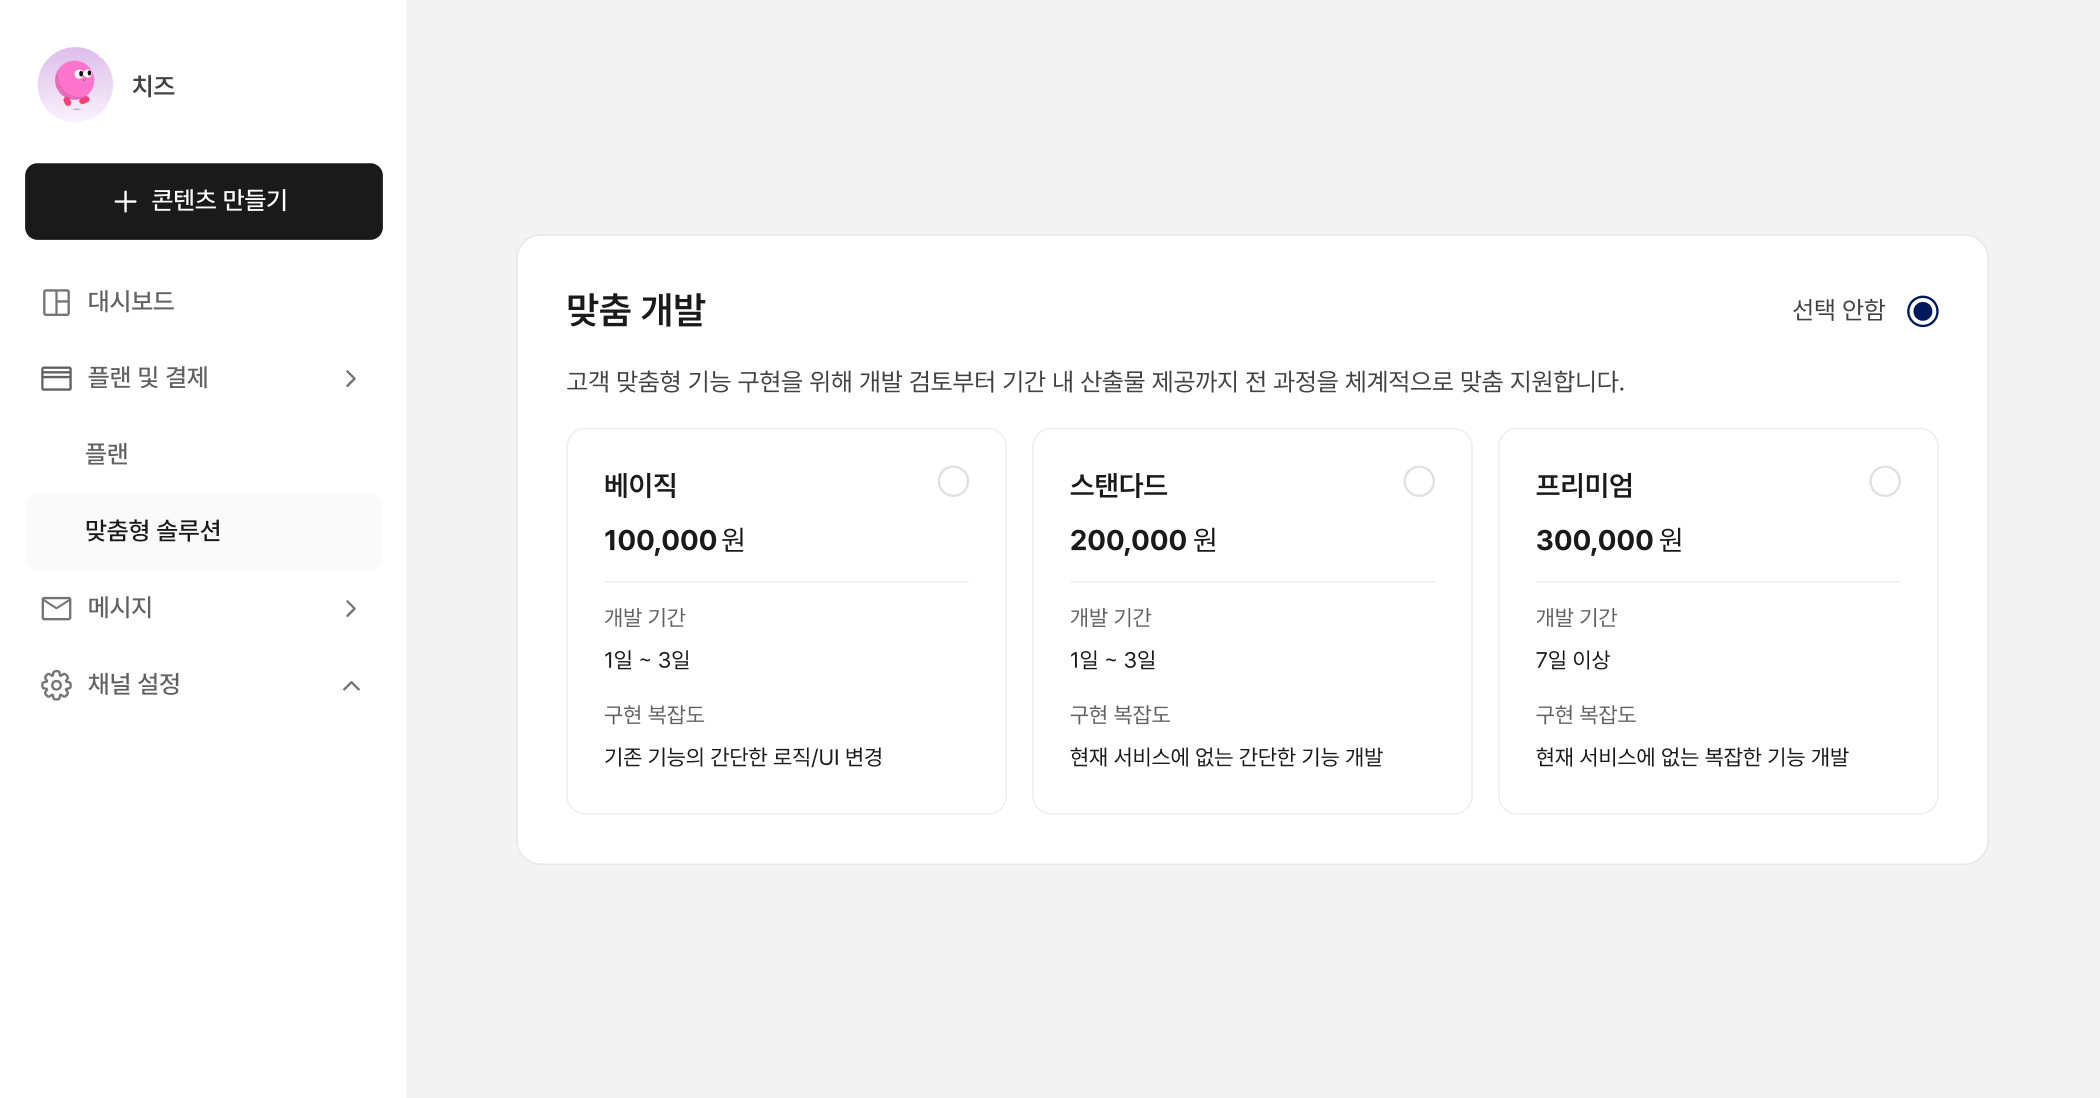Select the 프리미엄 plan radio button

tap(1884, 482)
